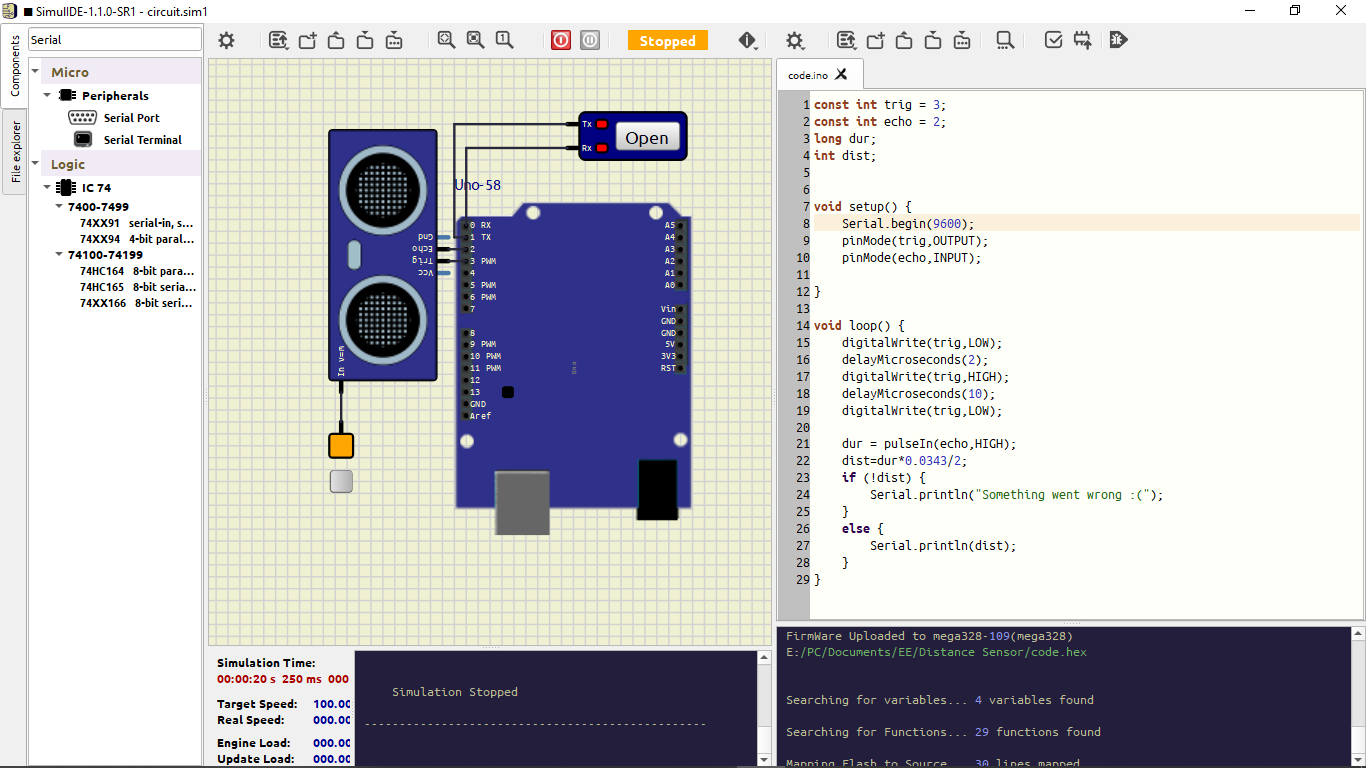Click the upload firmware chip icon

1082,40
